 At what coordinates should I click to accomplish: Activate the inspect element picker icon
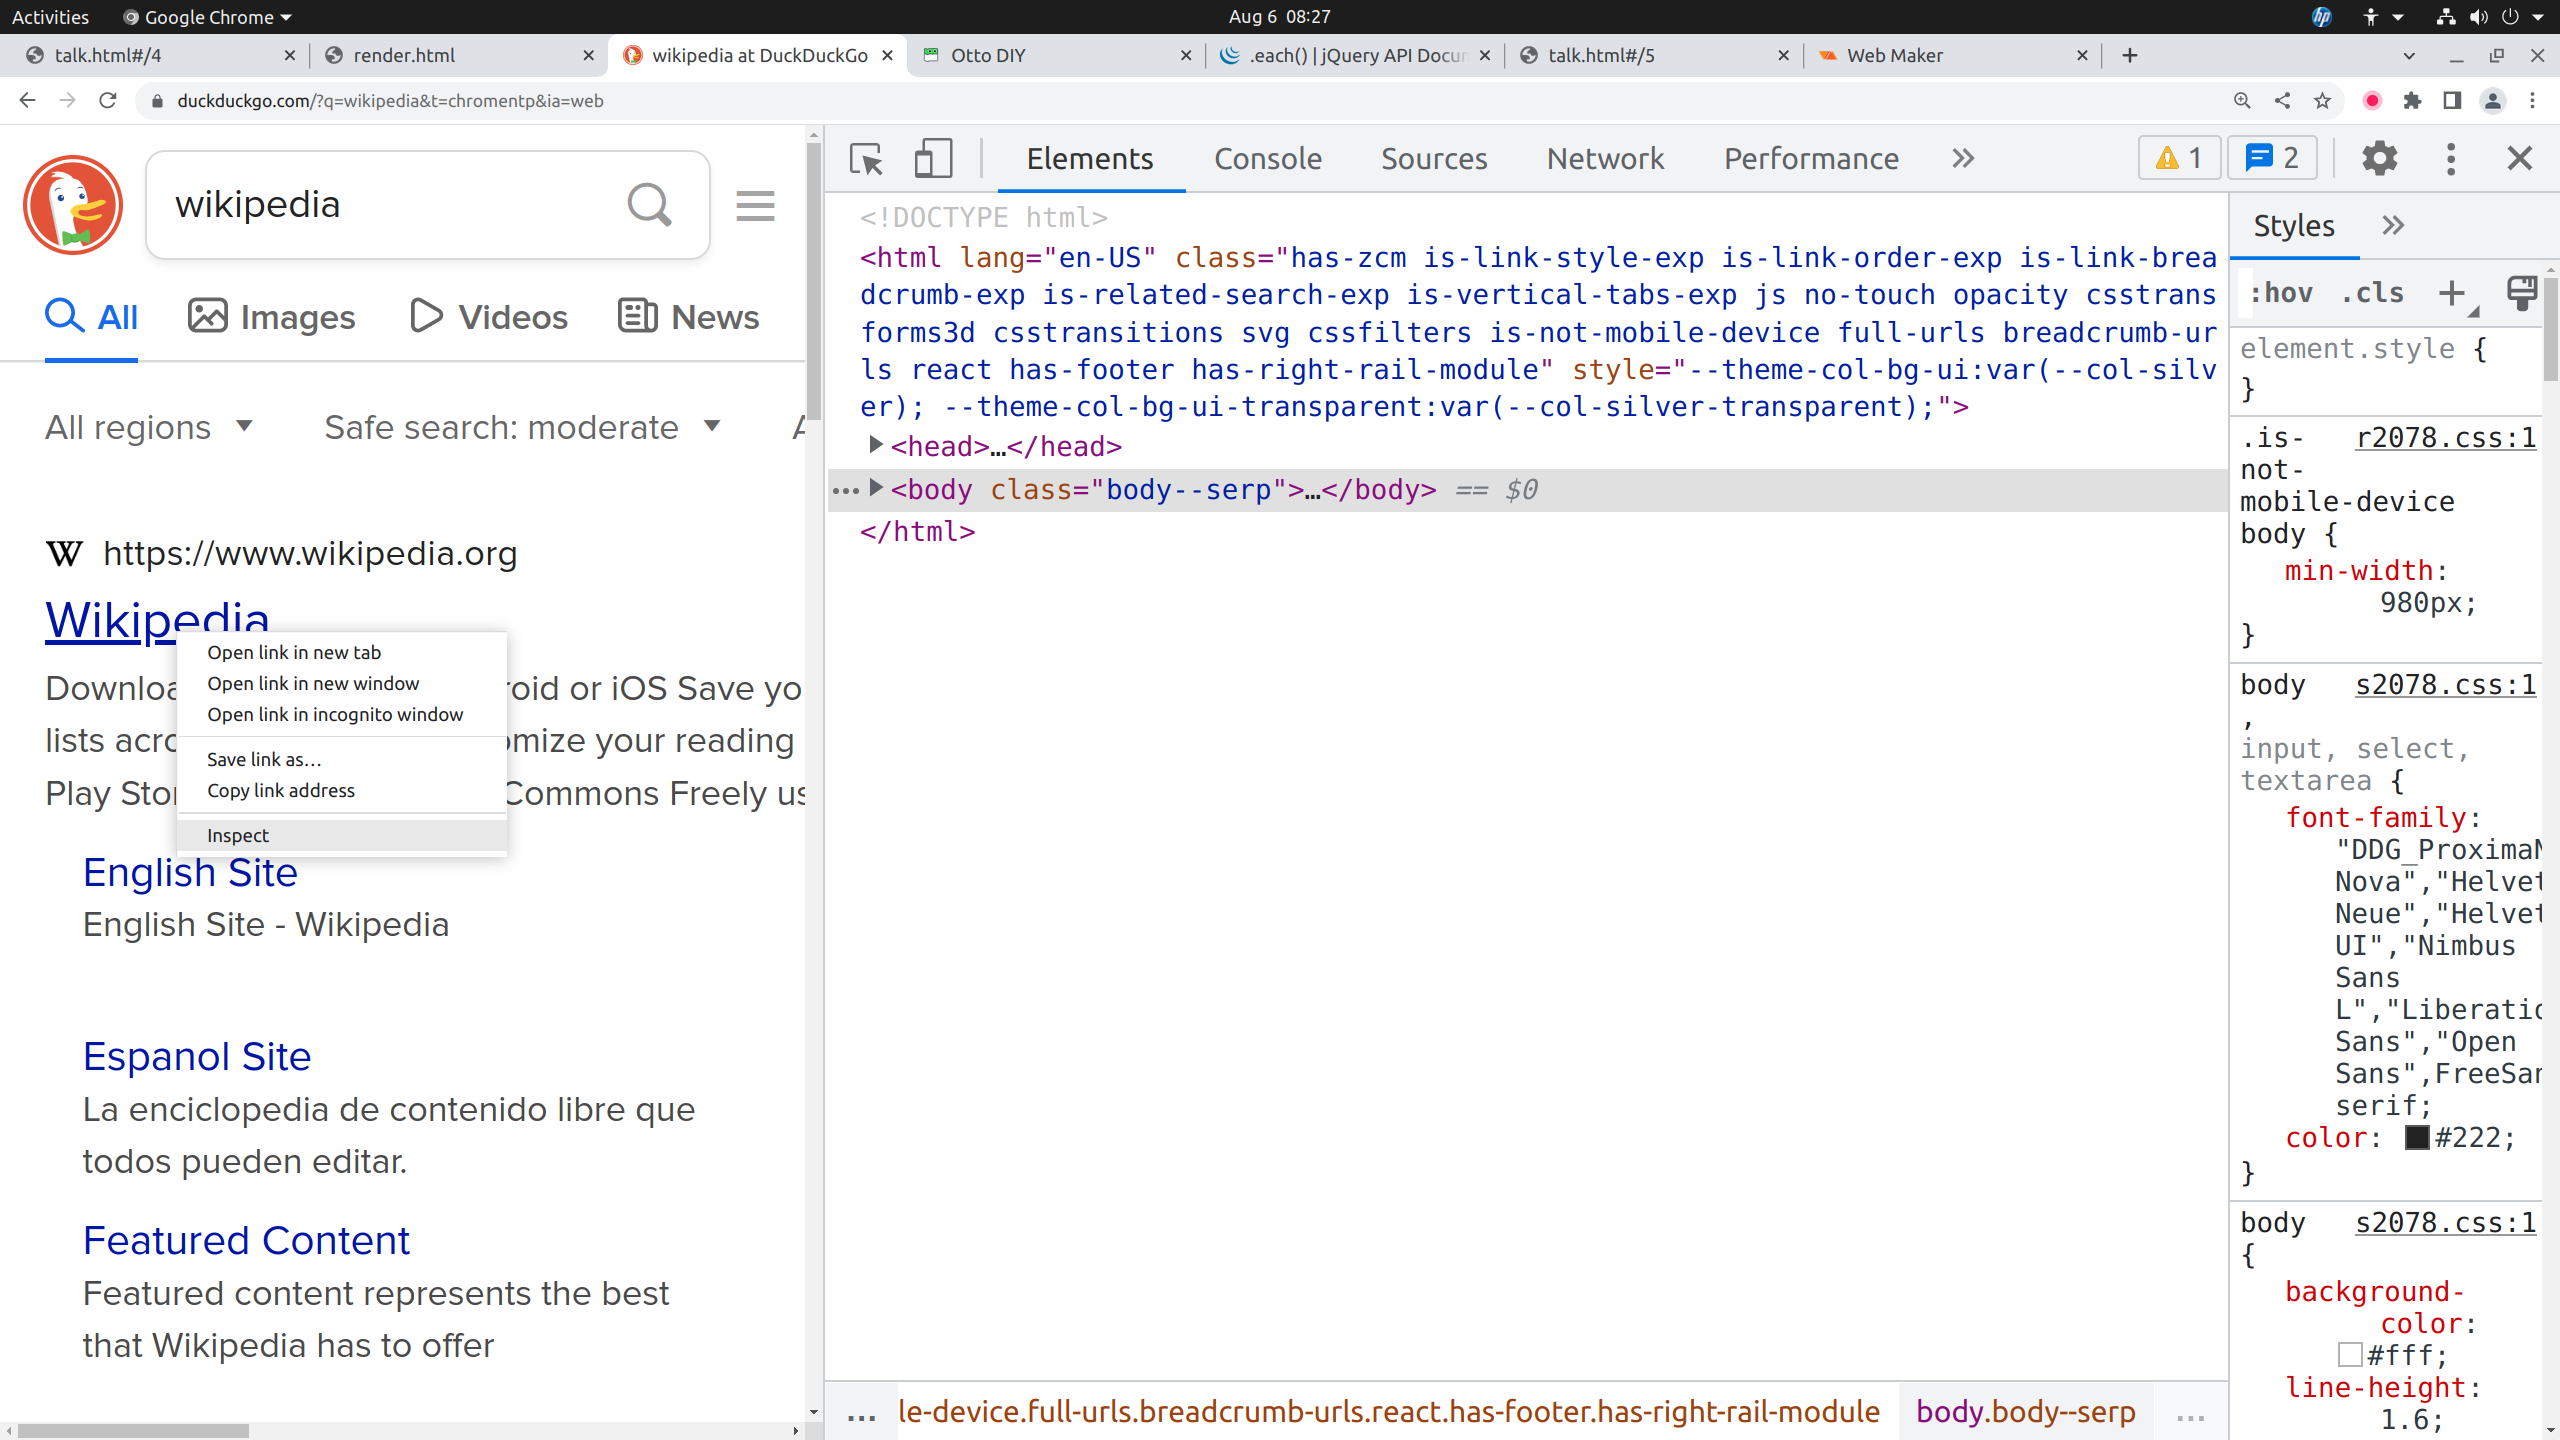pyautogui.click(x=866, y=159)
